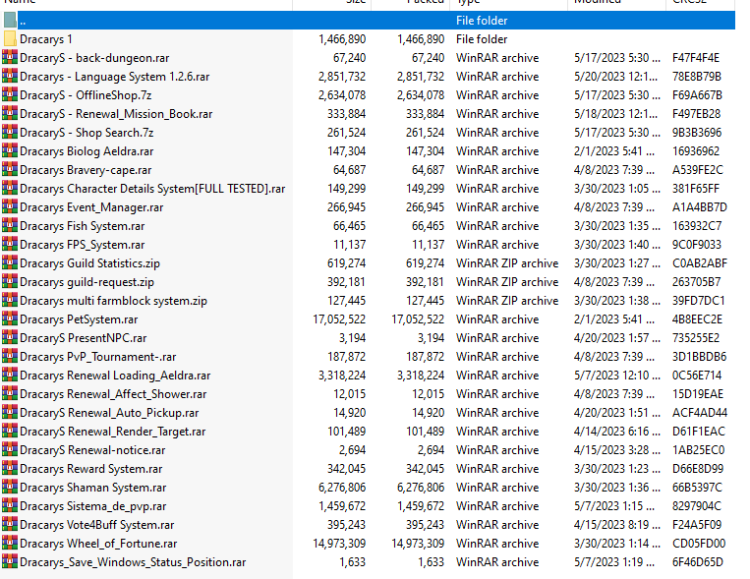
Task: Click archive icon for Dracarys Character Details System
Action: click(10, 188)
